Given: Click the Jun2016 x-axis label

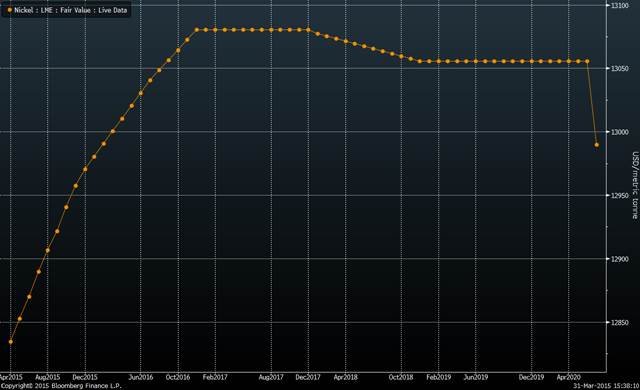Looking at the screenshot, I should (x=141, y=377).
